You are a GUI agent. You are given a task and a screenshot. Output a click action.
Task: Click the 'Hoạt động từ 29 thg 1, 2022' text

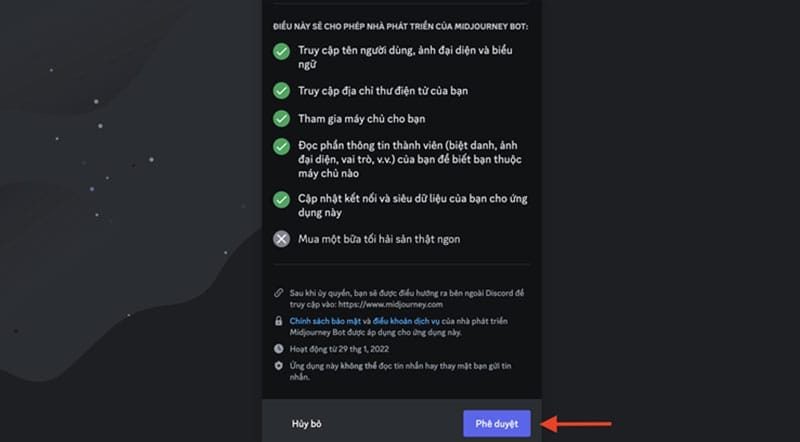[339, 349]
